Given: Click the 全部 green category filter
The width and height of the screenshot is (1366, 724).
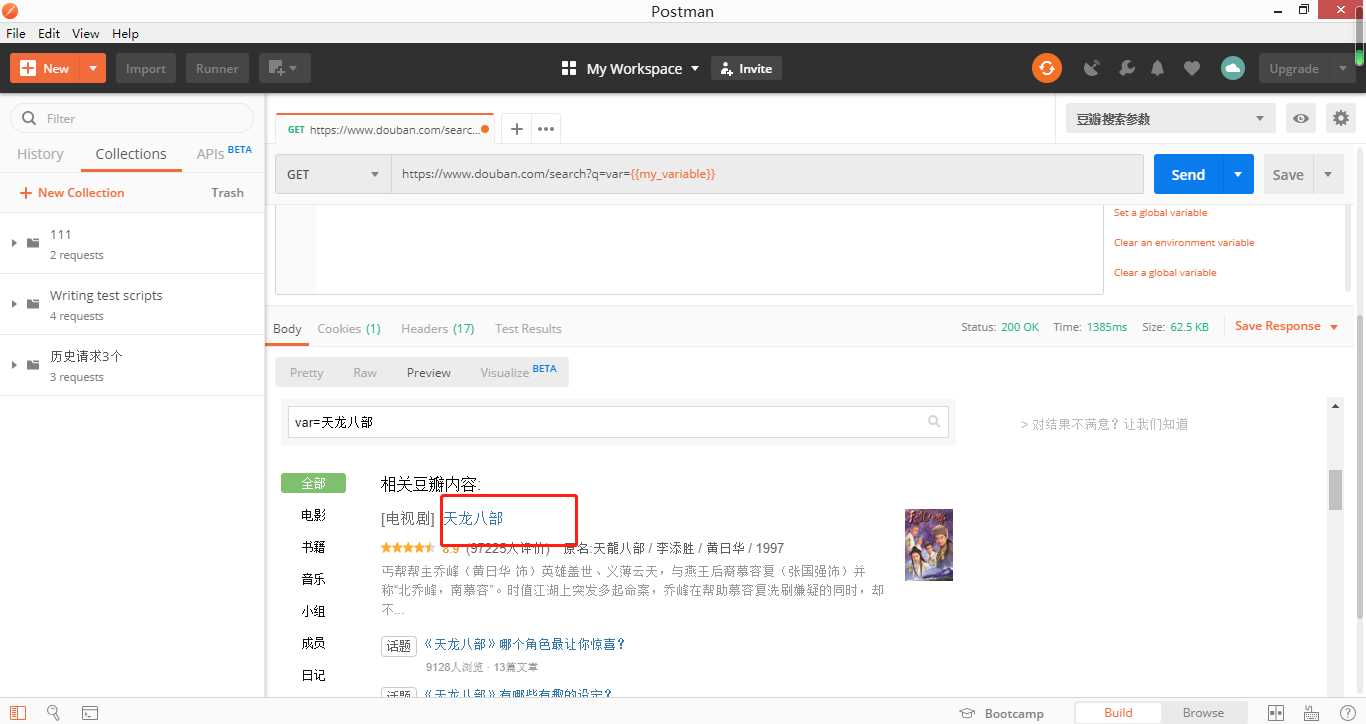Looking at the screenshot, I should point(313,483).
